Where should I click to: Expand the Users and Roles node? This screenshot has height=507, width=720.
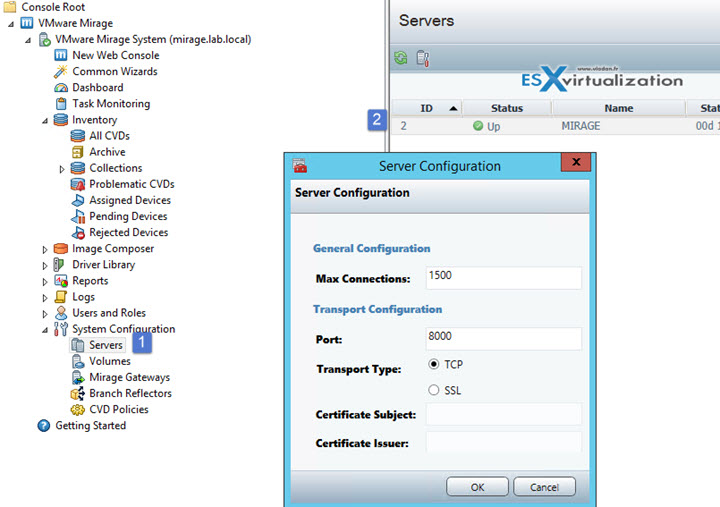pos(45,314)
